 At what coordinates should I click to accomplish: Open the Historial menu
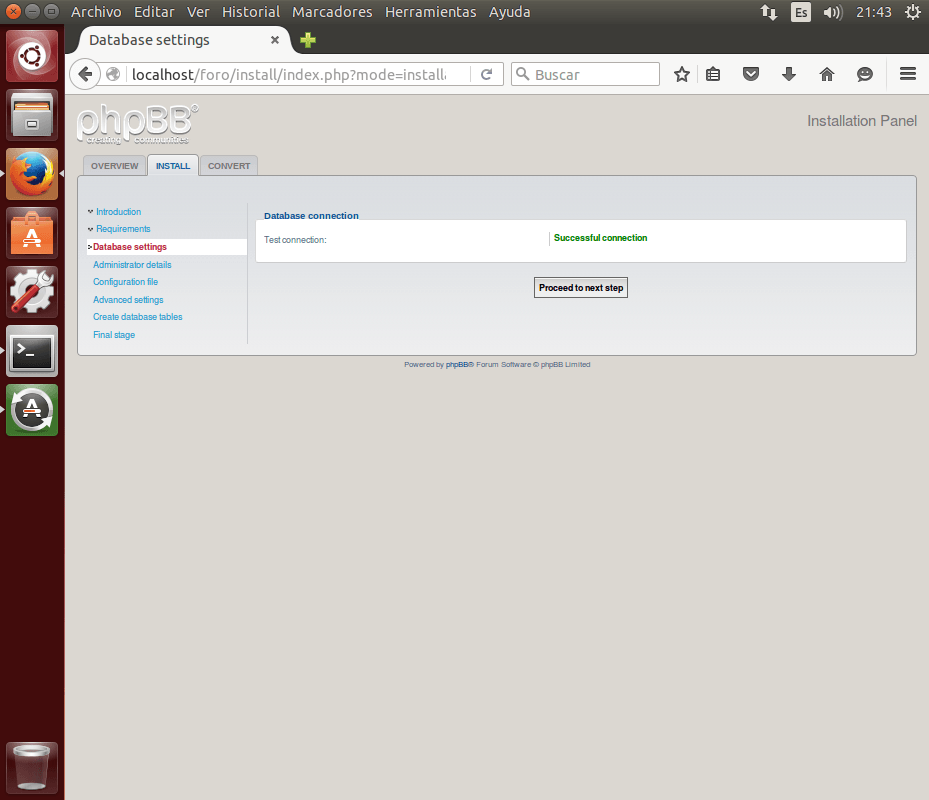(251, 12)
